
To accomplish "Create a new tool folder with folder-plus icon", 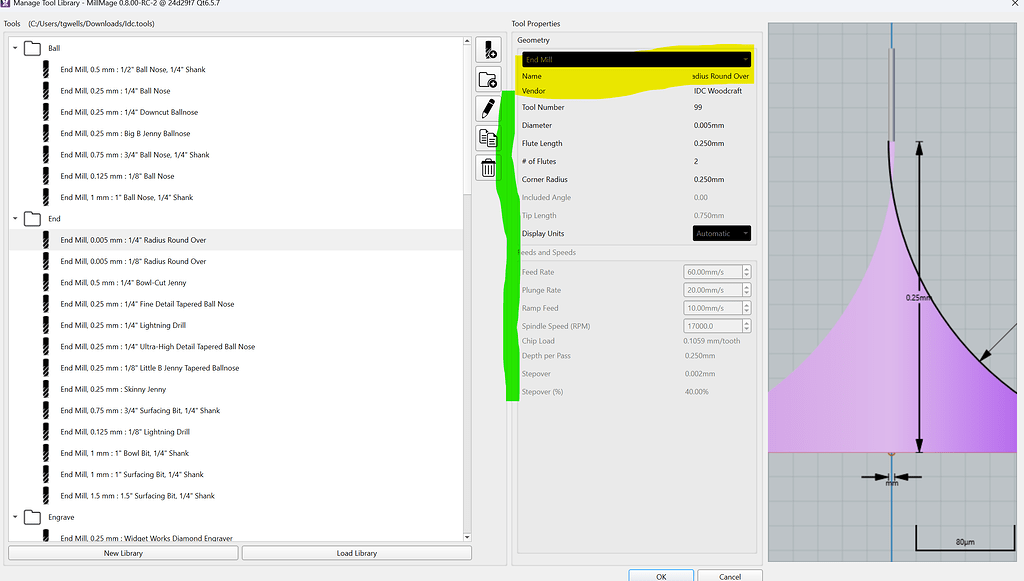I will coord(488,78).
